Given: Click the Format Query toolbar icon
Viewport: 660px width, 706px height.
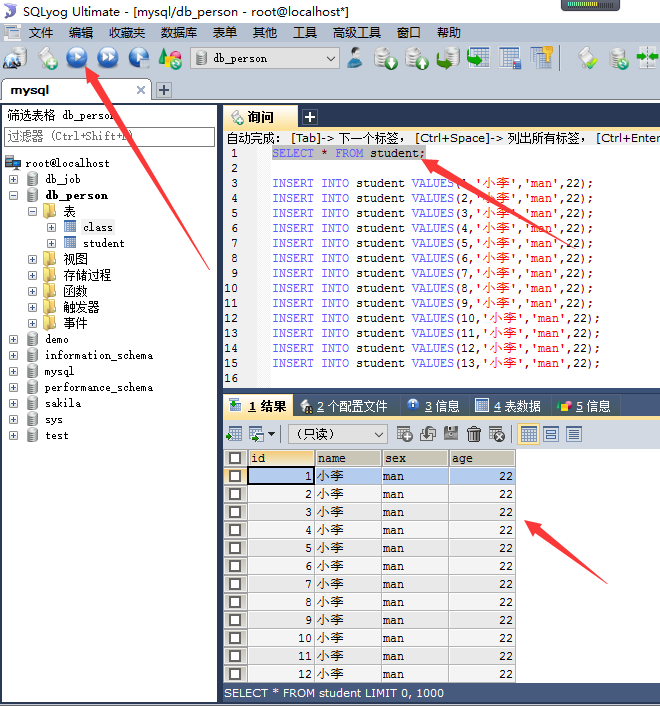Looking at the screenshot, I should 588,58.
